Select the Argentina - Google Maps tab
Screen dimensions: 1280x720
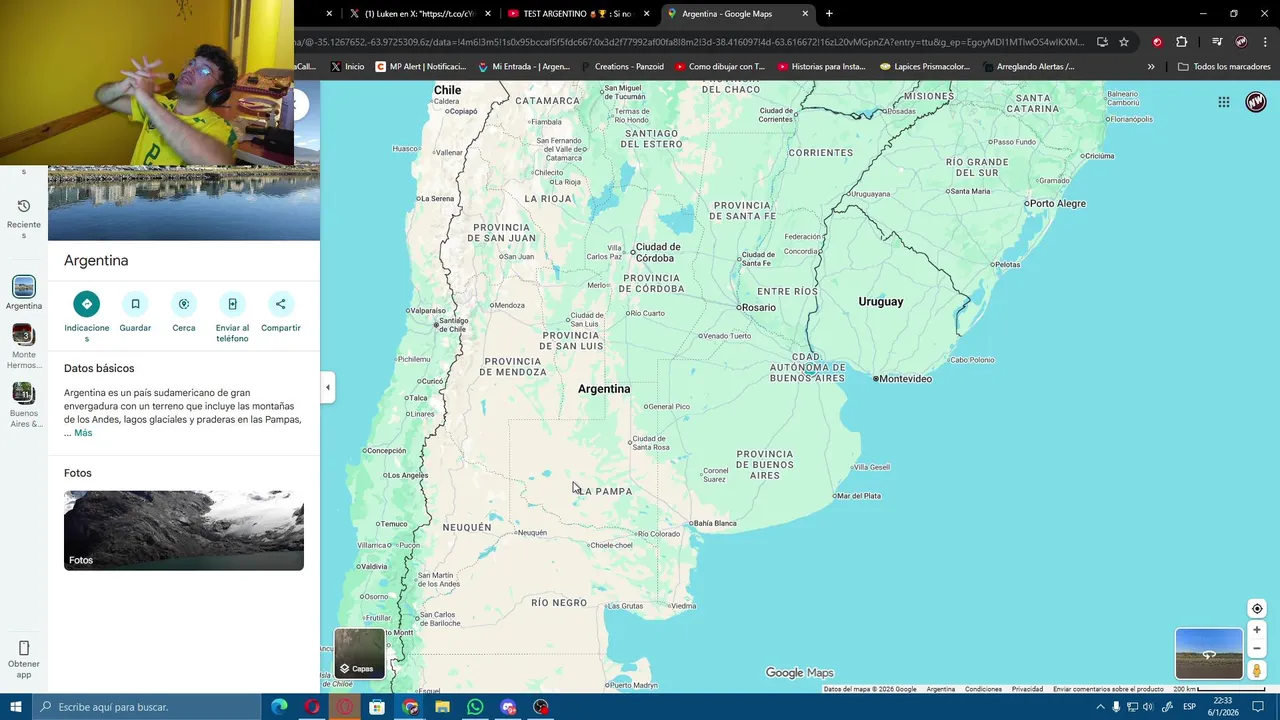pyautogui.click(x=737, y=14)
